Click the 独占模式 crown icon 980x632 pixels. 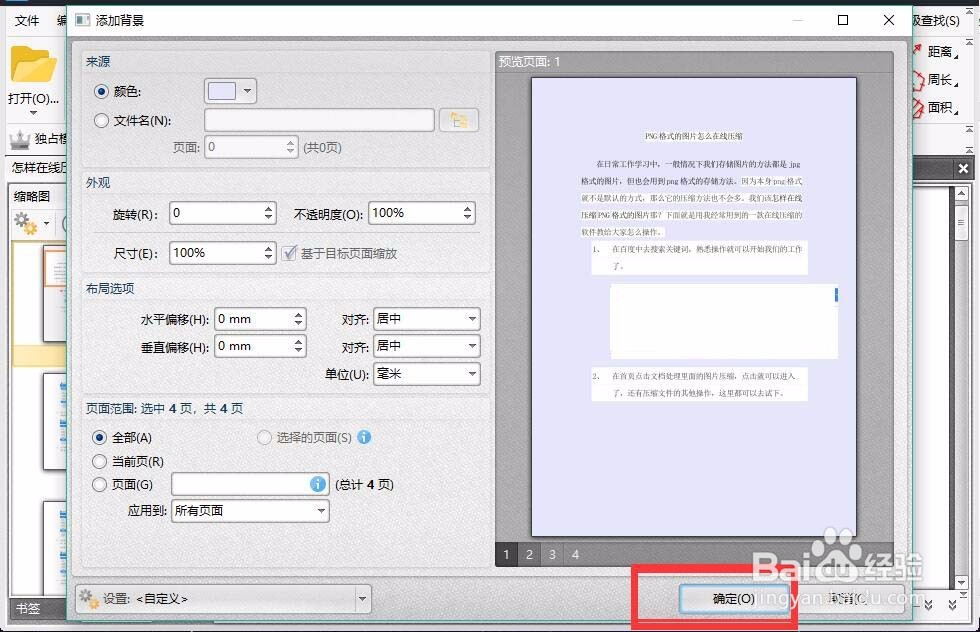tap(20, 141)
